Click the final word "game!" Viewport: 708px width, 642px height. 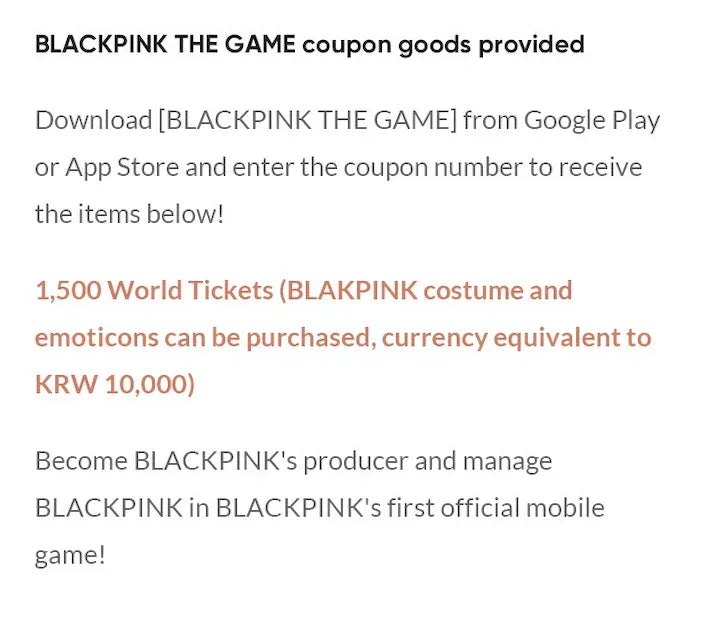point(70,554)
